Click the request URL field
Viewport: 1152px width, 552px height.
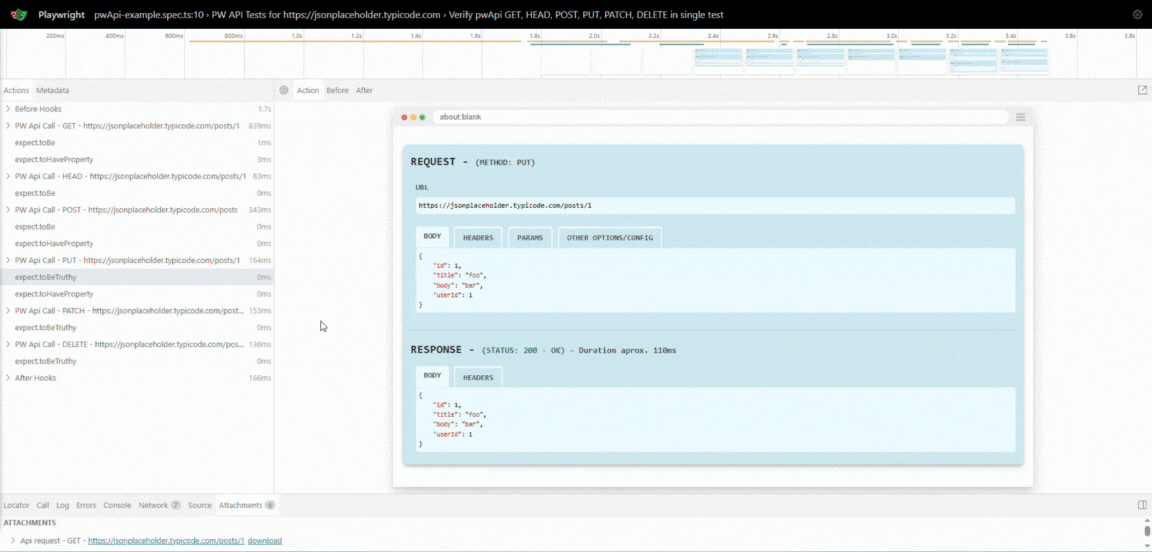tap(716, 206)
